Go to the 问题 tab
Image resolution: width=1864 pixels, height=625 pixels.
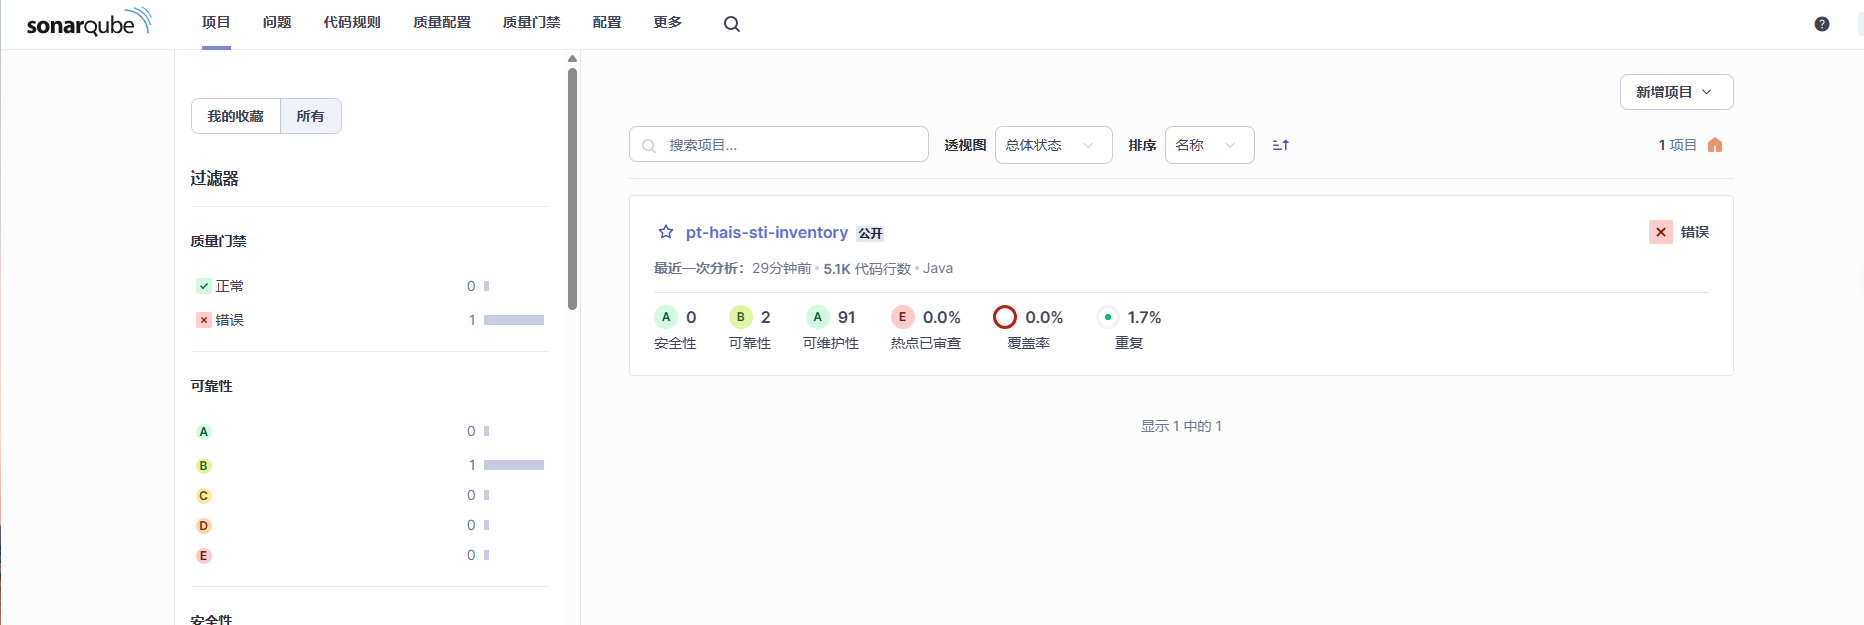pyautogui.click(x=277, y=22)
